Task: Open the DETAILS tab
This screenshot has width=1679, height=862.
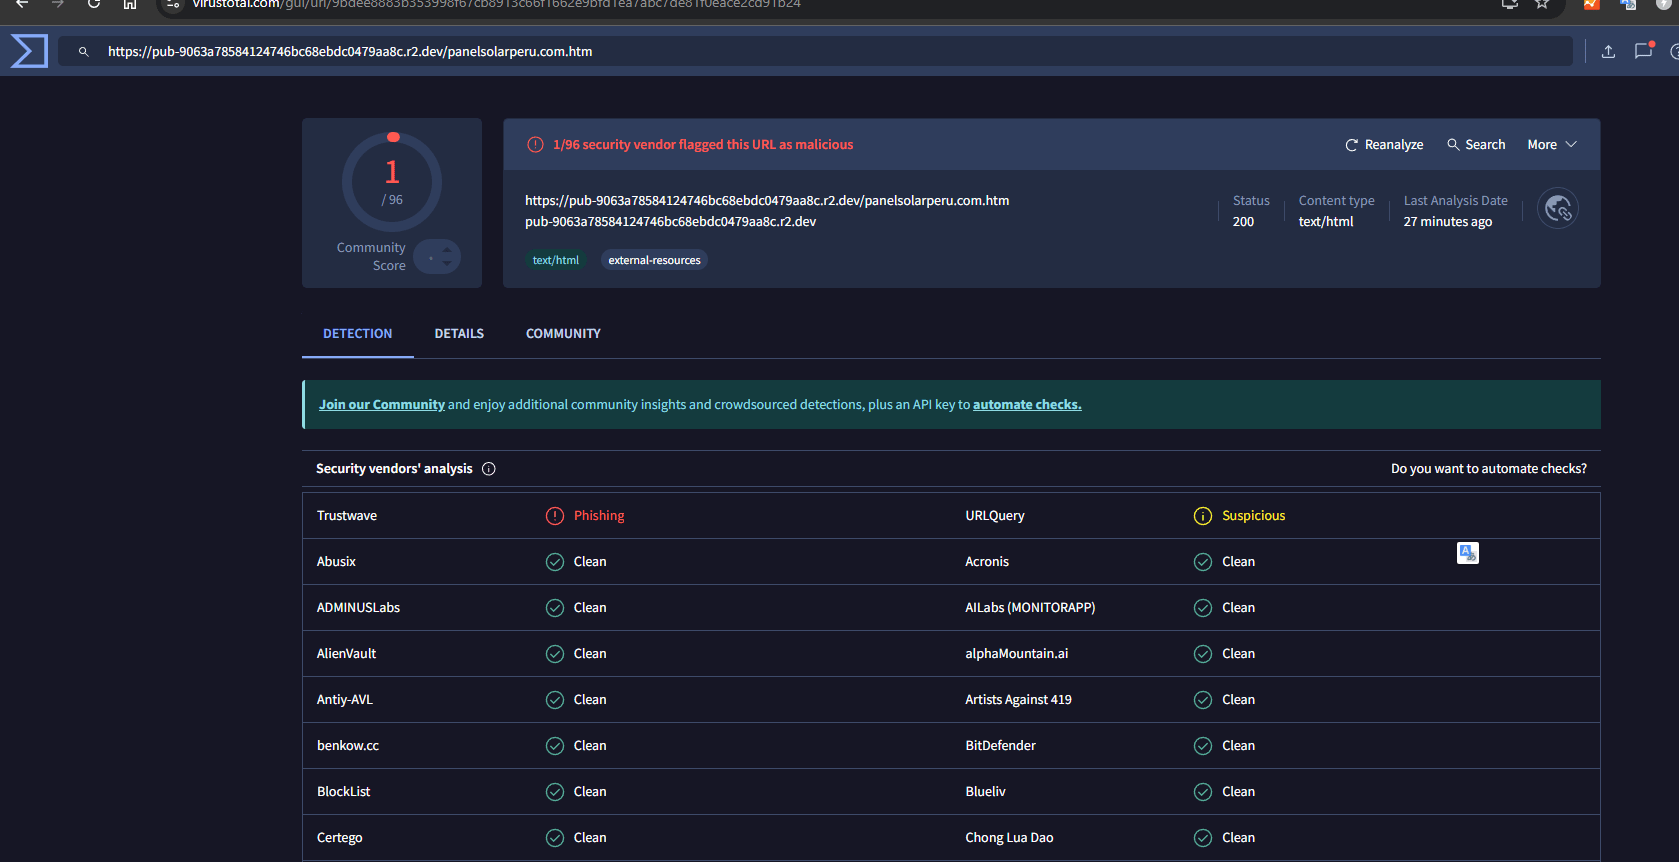Action: point(459,334)
